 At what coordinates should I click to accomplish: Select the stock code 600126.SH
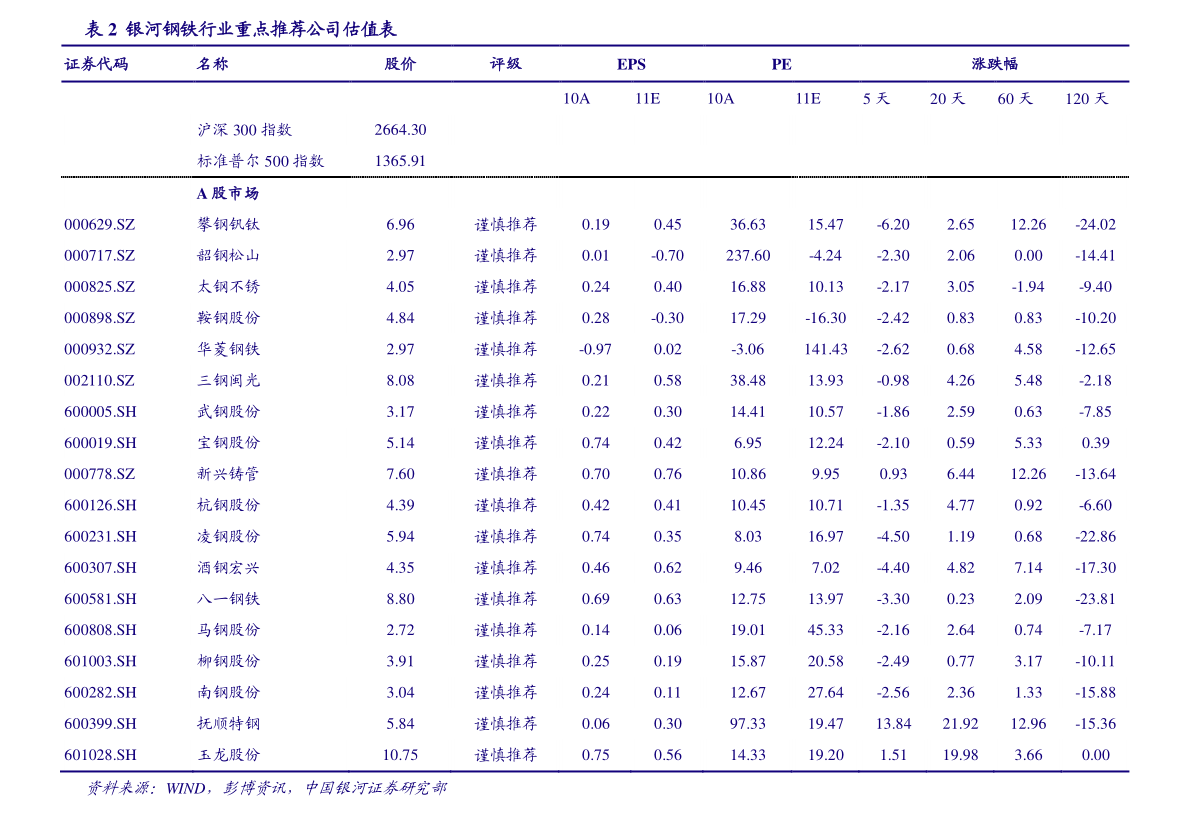point(100,506)
